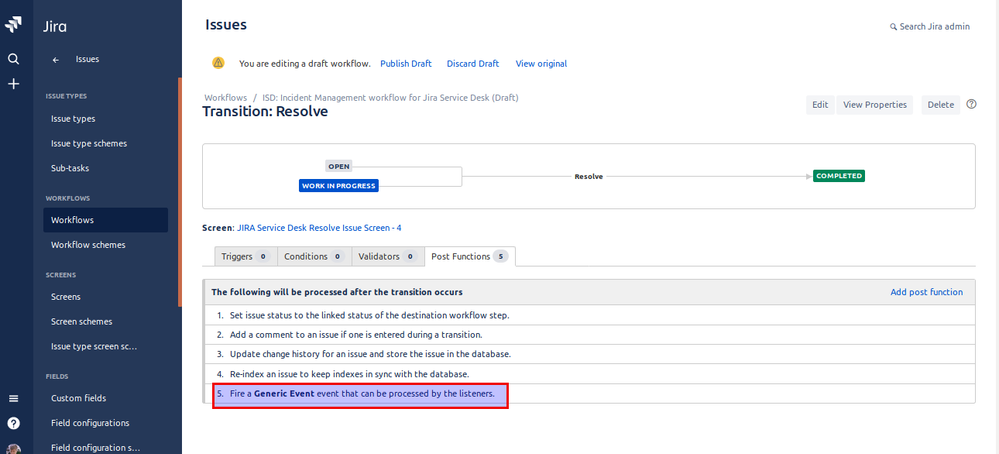
Task: Select the Fire a Generic Event row
Action: (x=589, y=394)
